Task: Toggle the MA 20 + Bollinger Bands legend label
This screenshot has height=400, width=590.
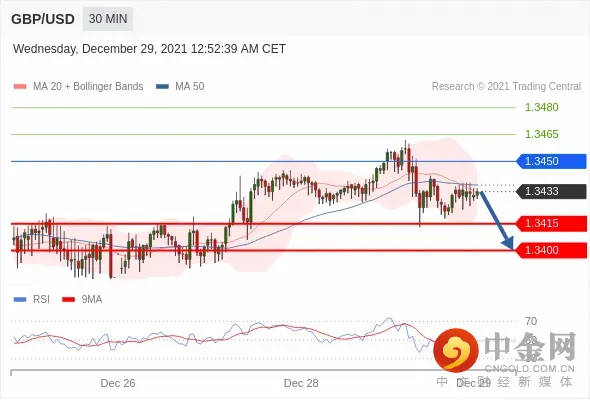Action: 88,87
